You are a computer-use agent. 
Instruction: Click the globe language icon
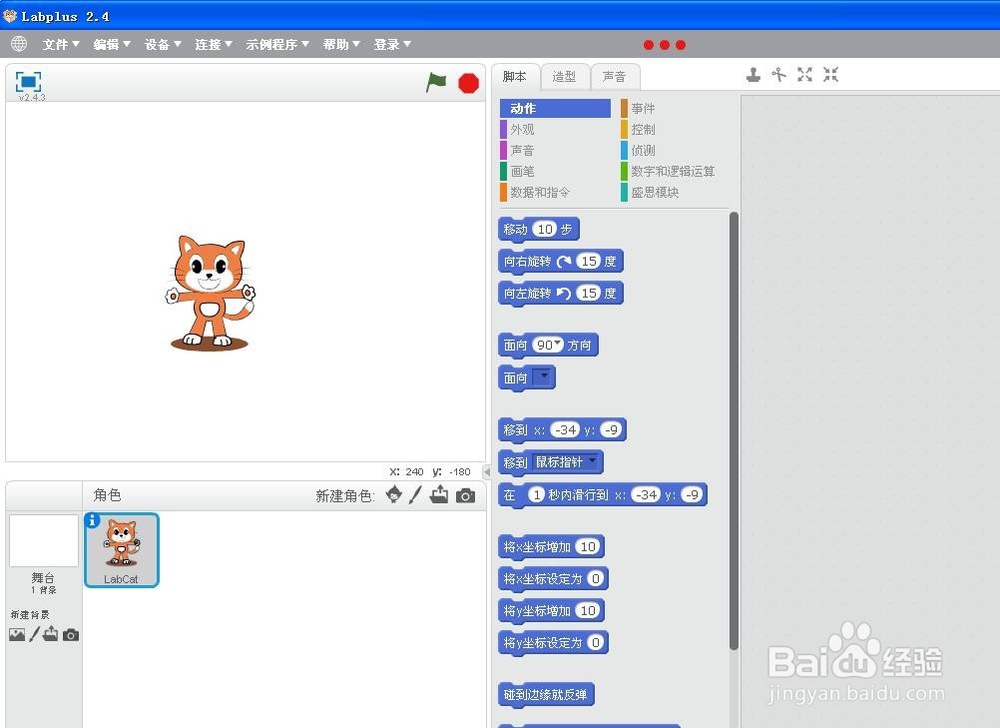tap(19, 44)
